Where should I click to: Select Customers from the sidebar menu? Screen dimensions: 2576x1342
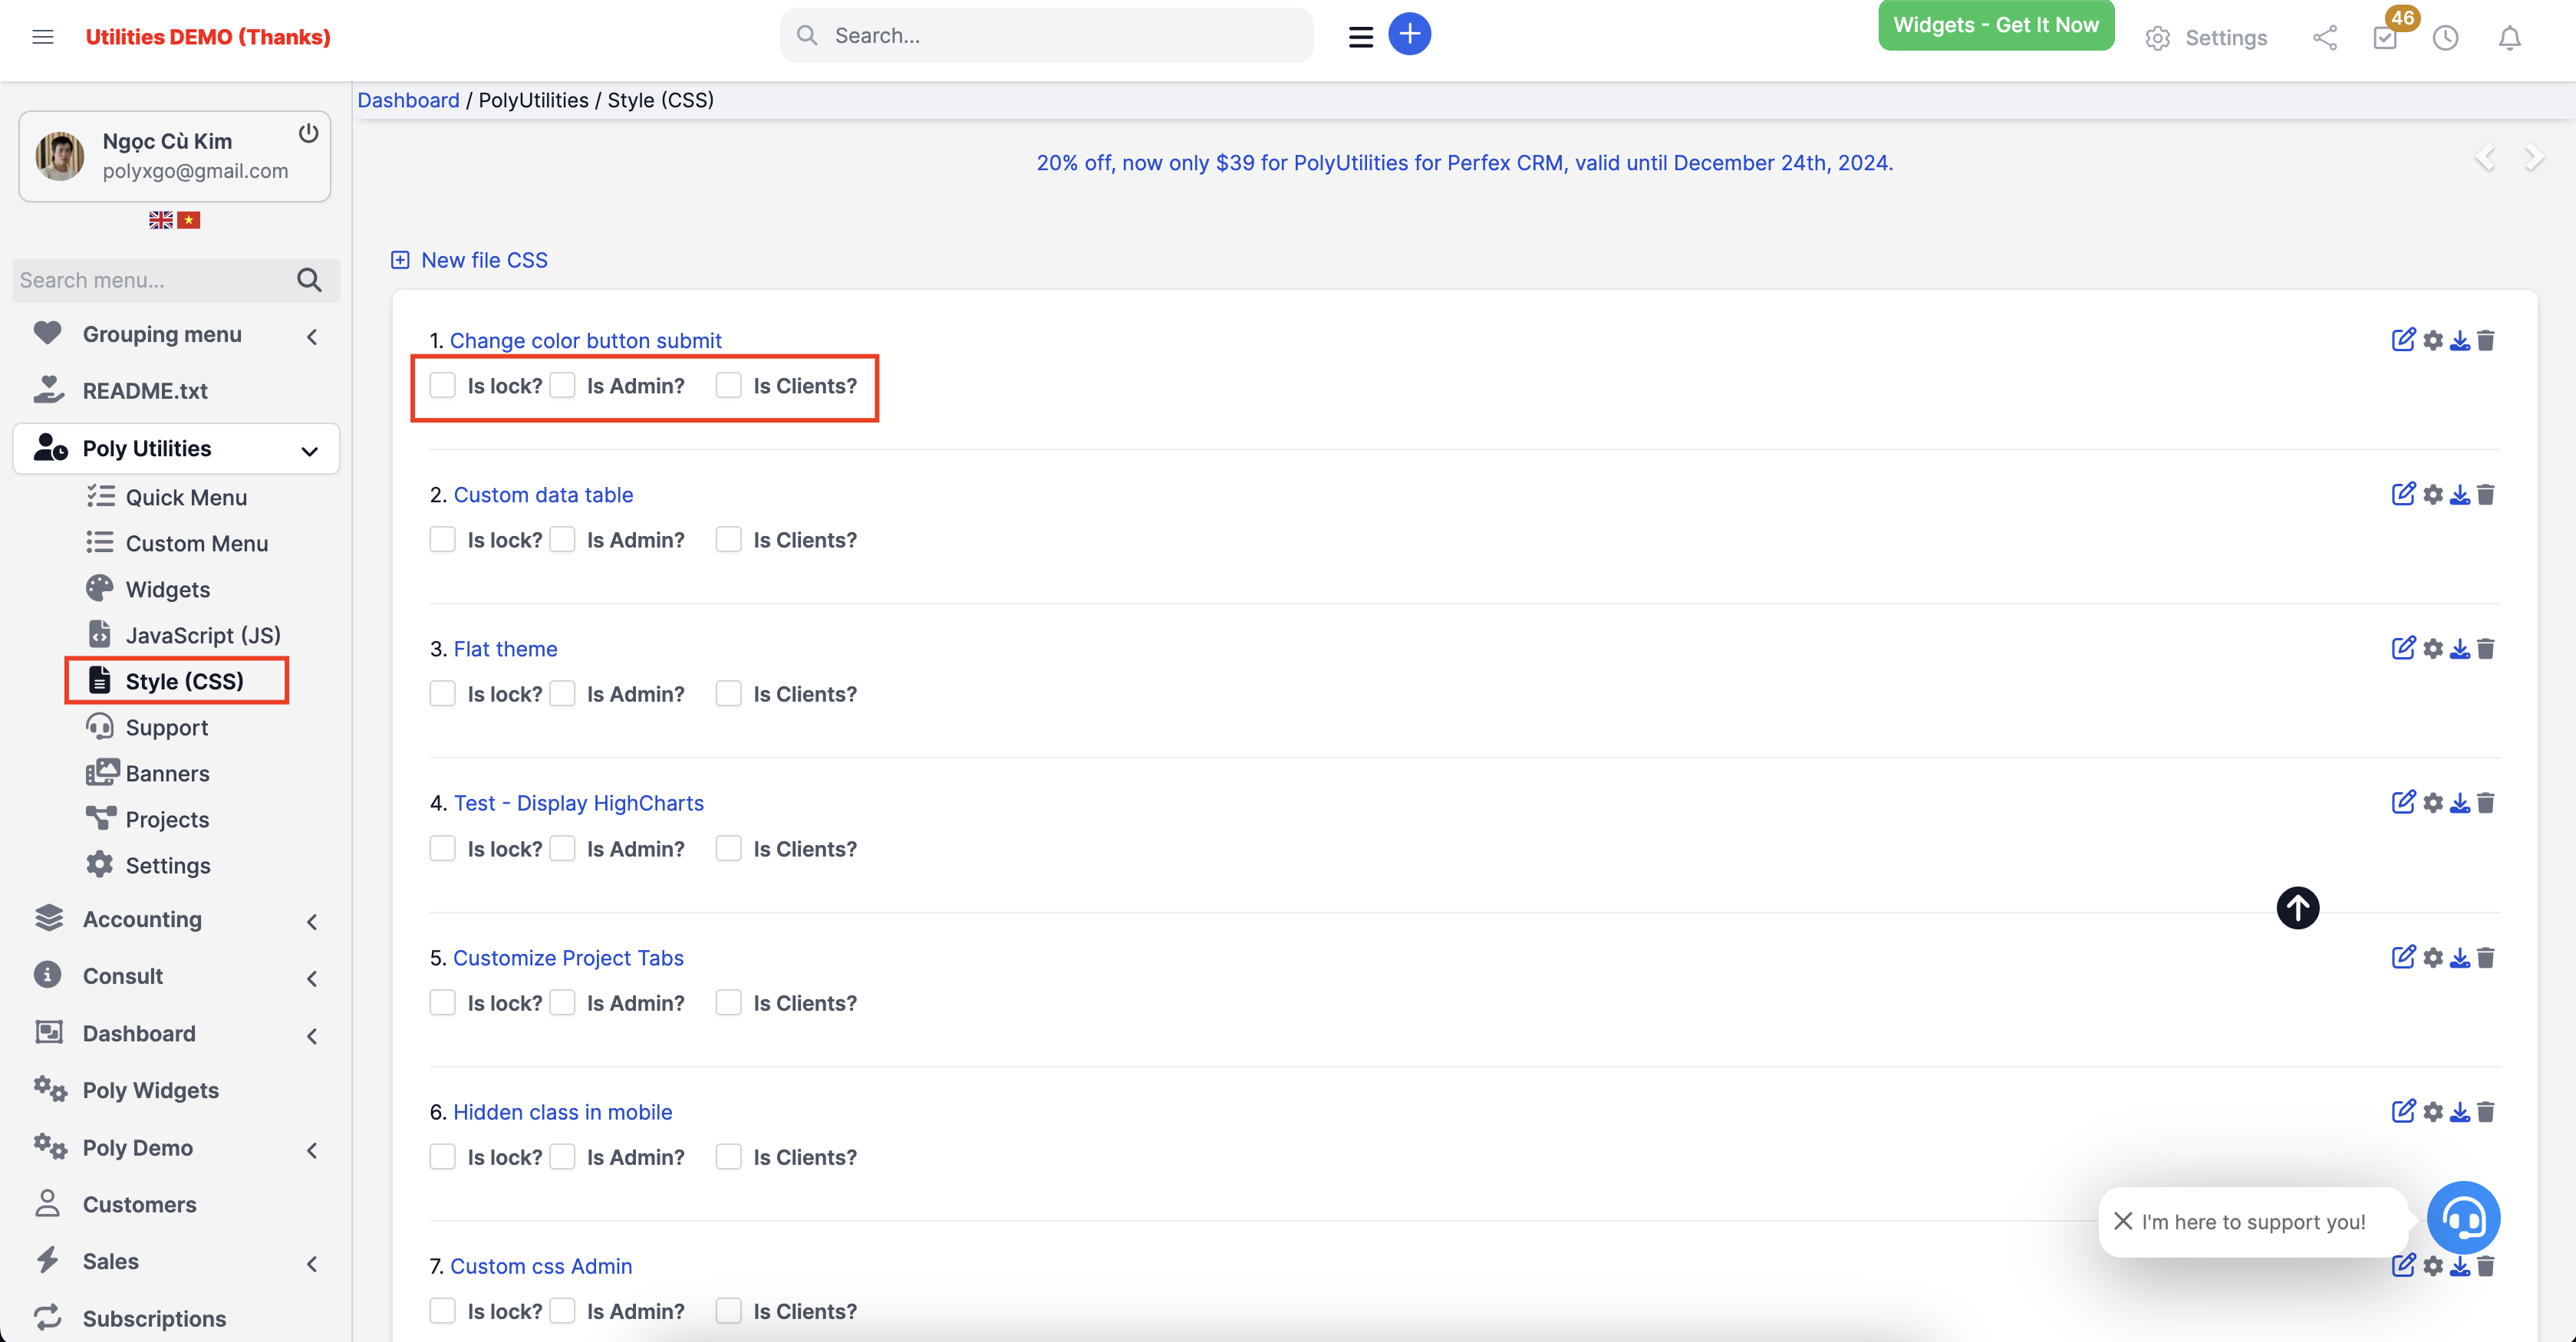[x=141, y=1204]
